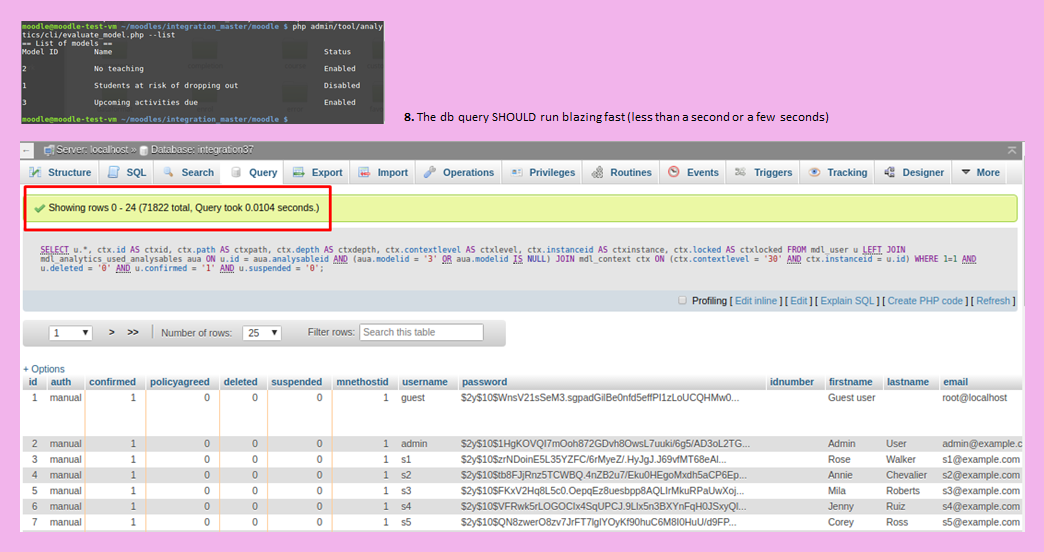Image resolution: width=1044 pixels, height=552 pixels.
Task: Switch to the Search tab
Action: 188,172
